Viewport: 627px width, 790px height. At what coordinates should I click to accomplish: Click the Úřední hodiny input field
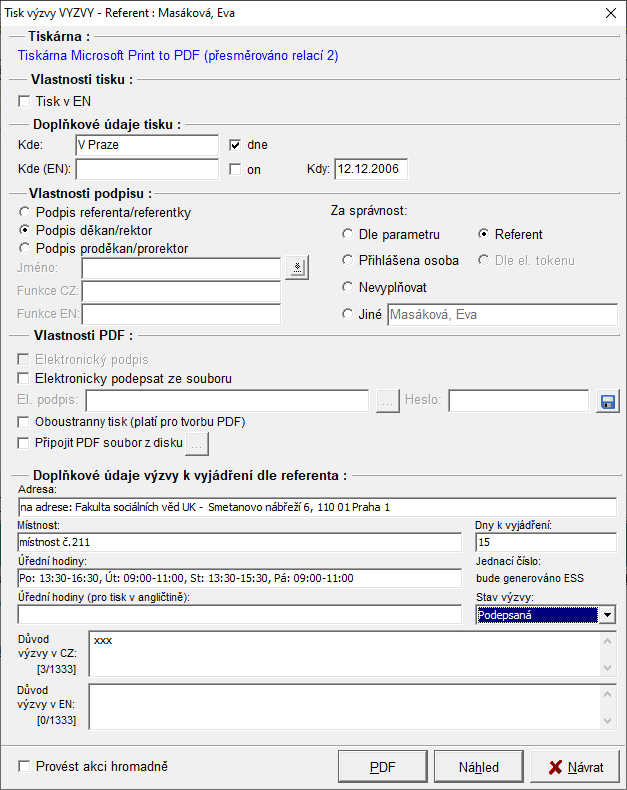click(x=239, y=578)
